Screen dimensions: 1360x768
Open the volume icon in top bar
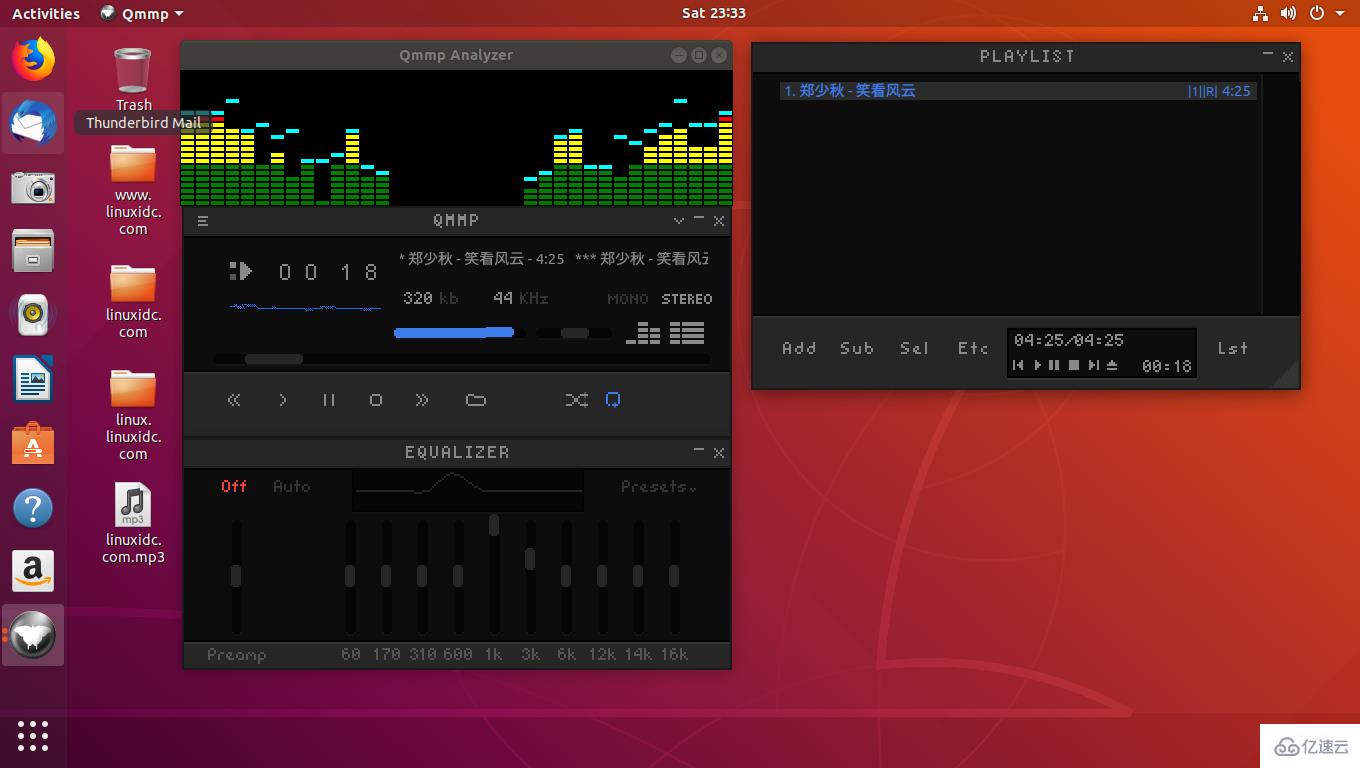click(x=1289, y=13)
